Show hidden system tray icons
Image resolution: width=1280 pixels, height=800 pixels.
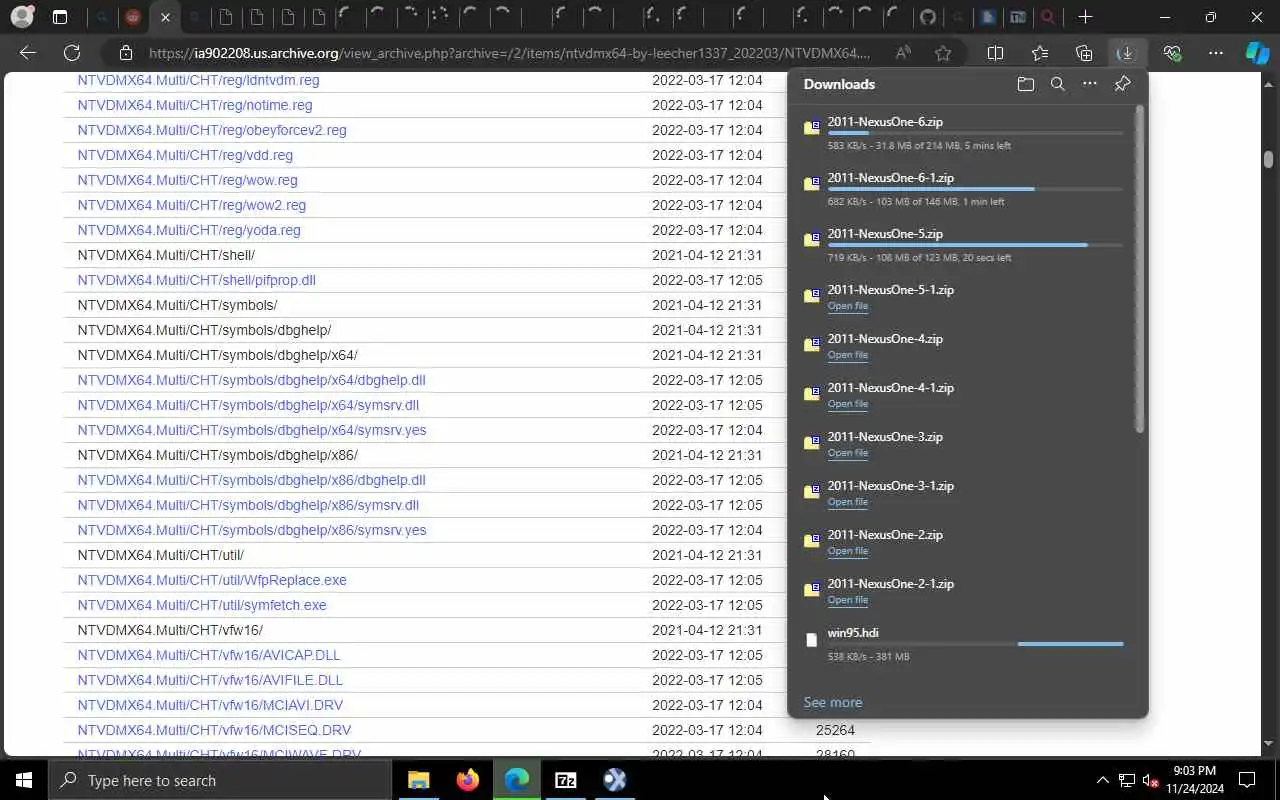[x=1102, y=780]
